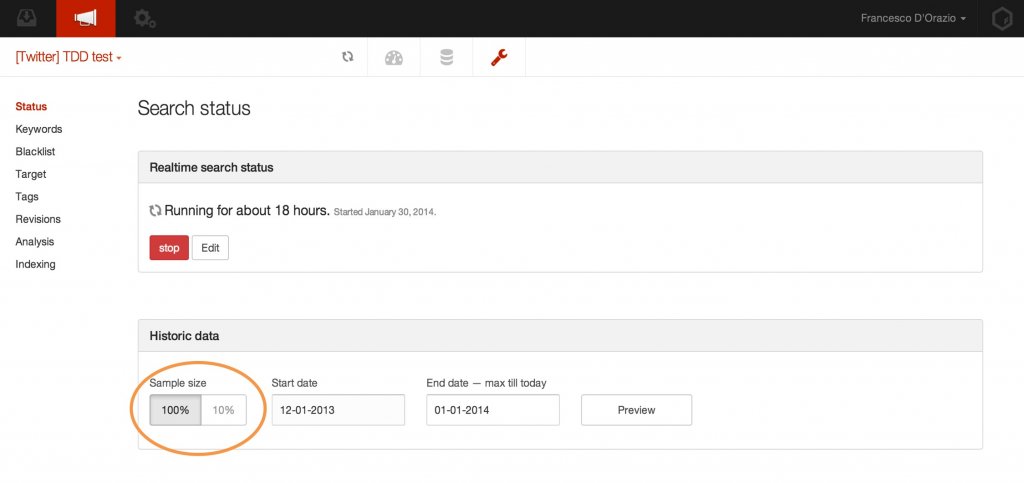Click the refresh arrows toolbar icon

pos(347,58)
